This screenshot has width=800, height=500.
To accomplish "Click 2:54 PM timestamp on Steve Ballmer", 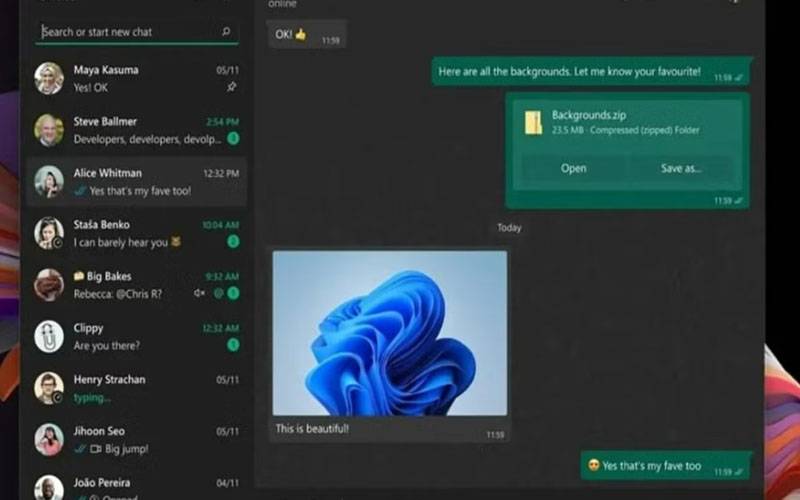I will (222, 122).
